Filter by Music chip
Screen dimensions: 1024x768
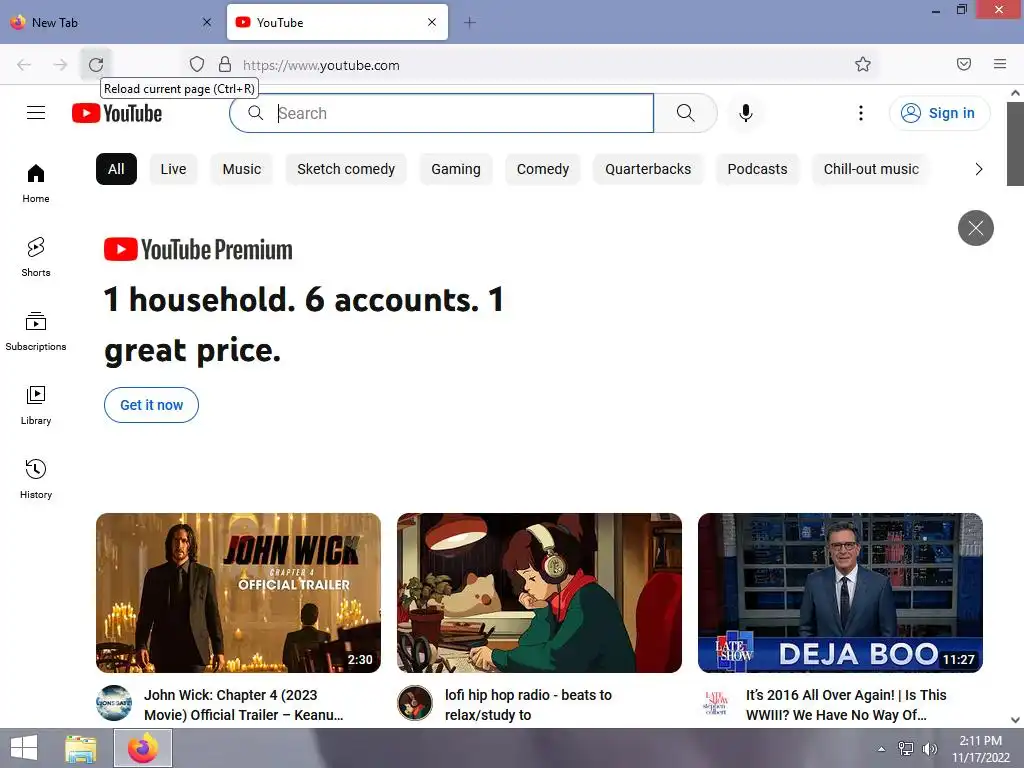click(242, 169)
